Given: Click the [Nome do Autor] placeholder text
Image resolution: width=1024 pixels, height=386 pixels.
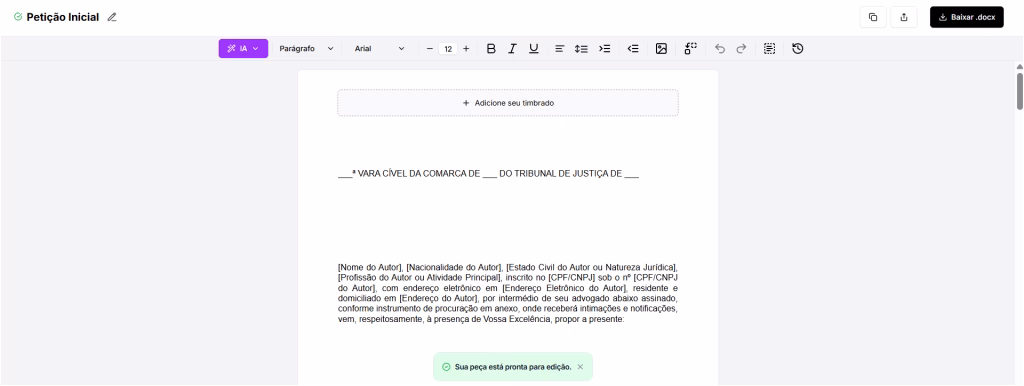Looking at the screenshot, I should point(370,267).
